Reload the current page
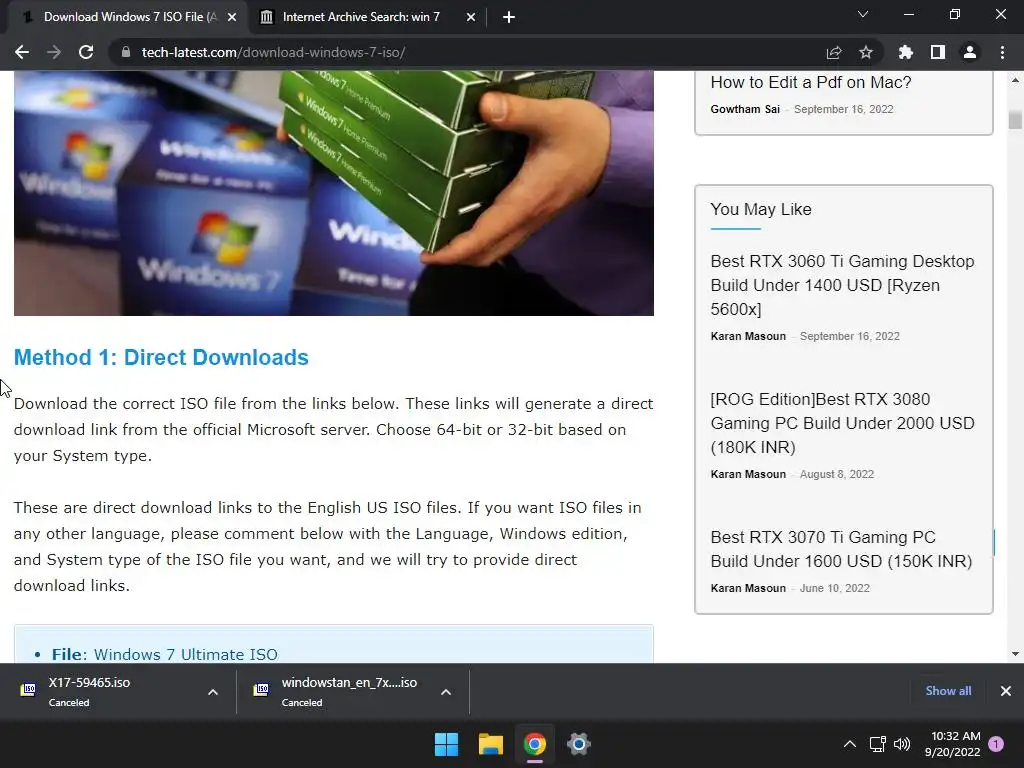This screenshot has width=1024, height=768. [86, 52]
